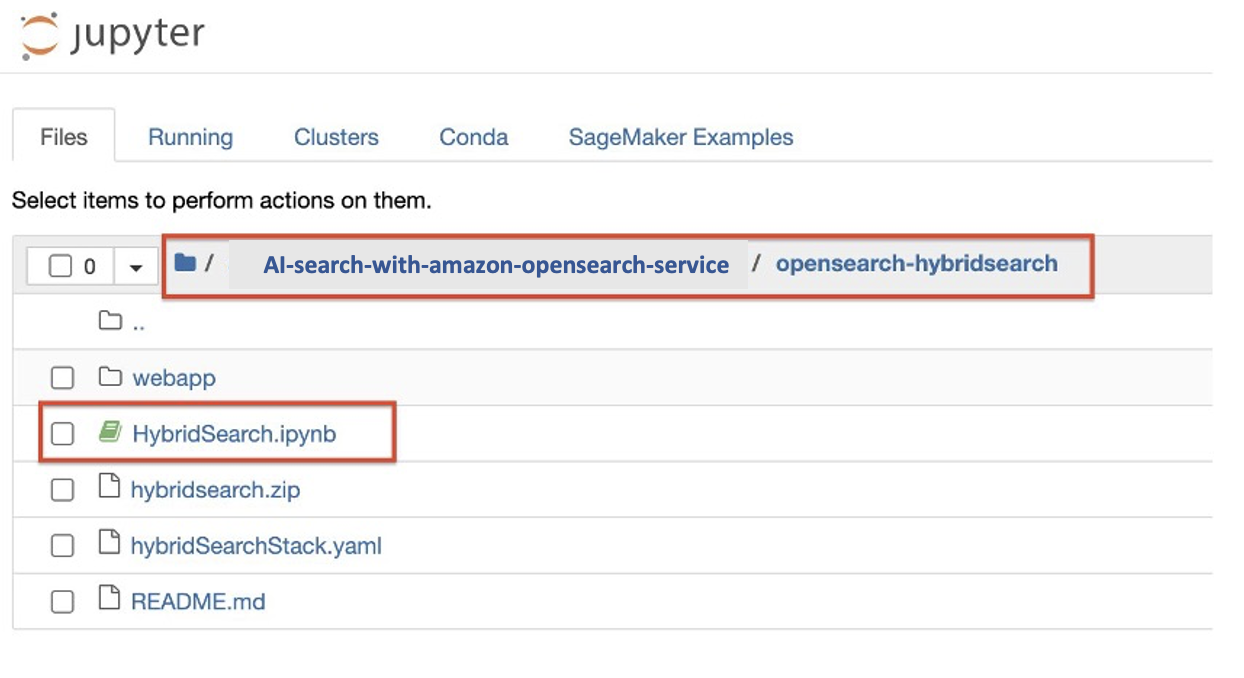Check the checkbox next to webapp
Screen dimensions: 1244x678
point(64,377)
